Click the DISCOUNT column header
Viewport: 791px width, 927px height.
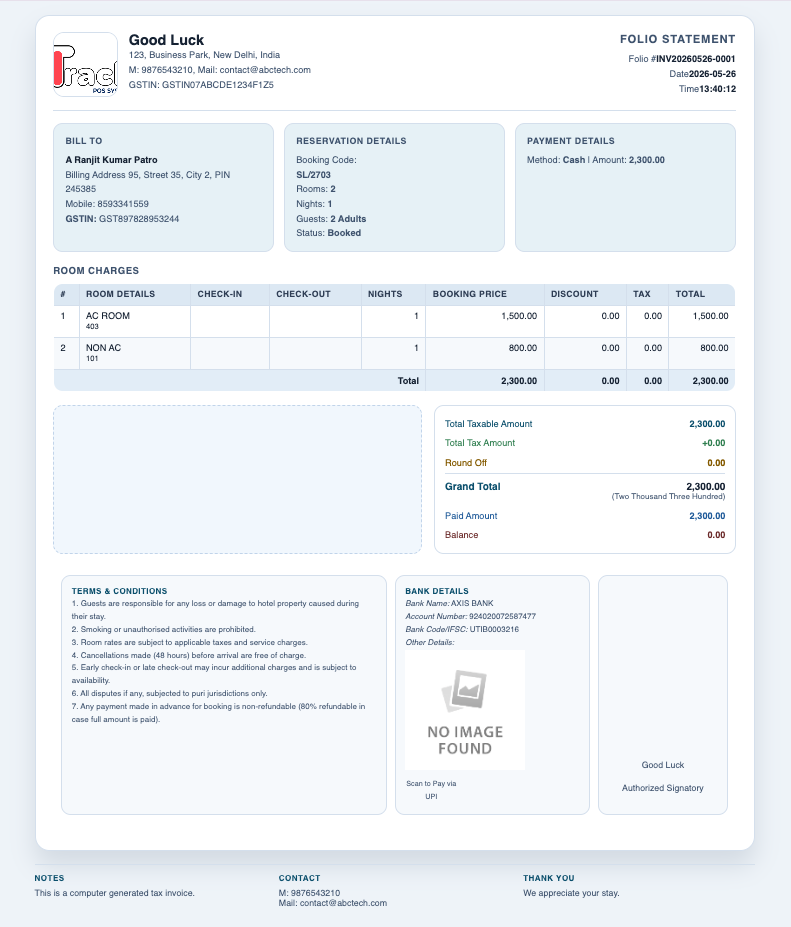point(574,294)
